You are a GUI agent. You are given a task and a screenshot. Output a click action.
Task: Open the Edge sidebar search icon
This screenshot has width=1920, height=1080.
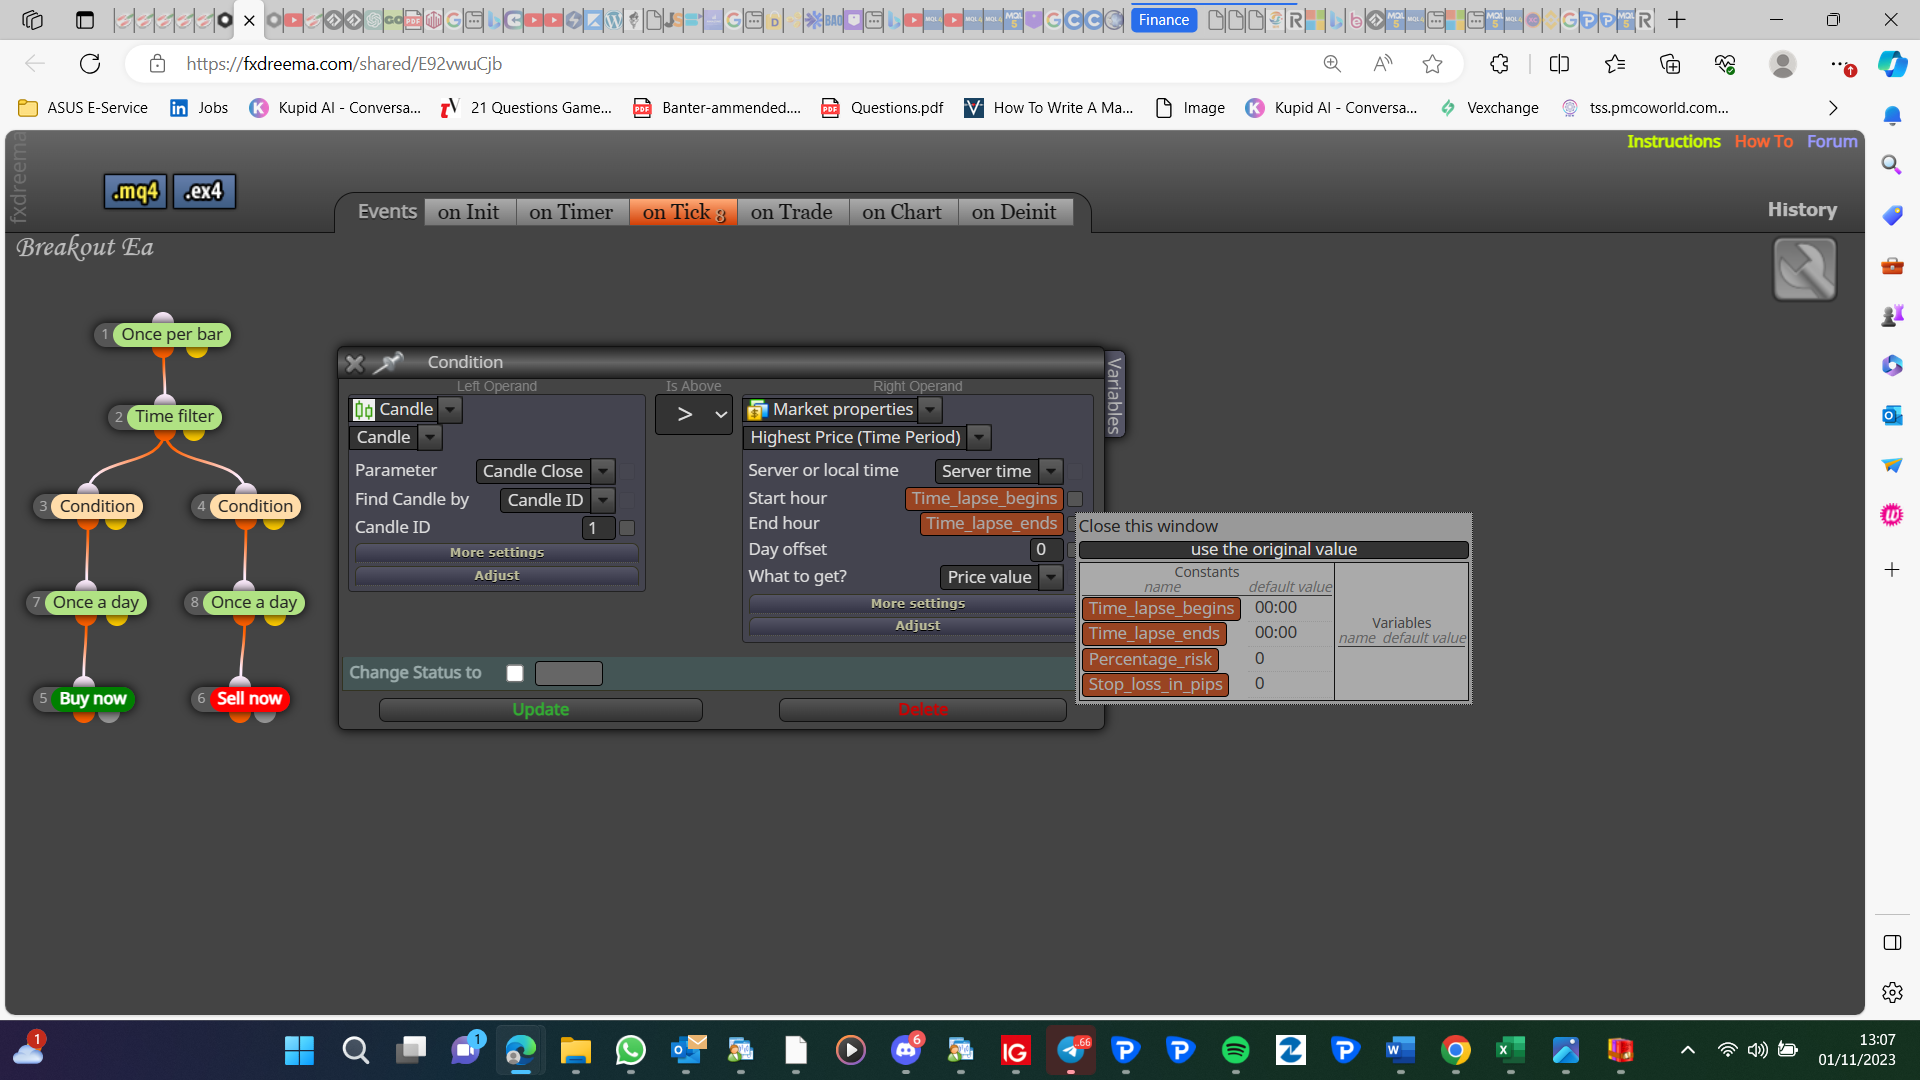click(1891, 165)
